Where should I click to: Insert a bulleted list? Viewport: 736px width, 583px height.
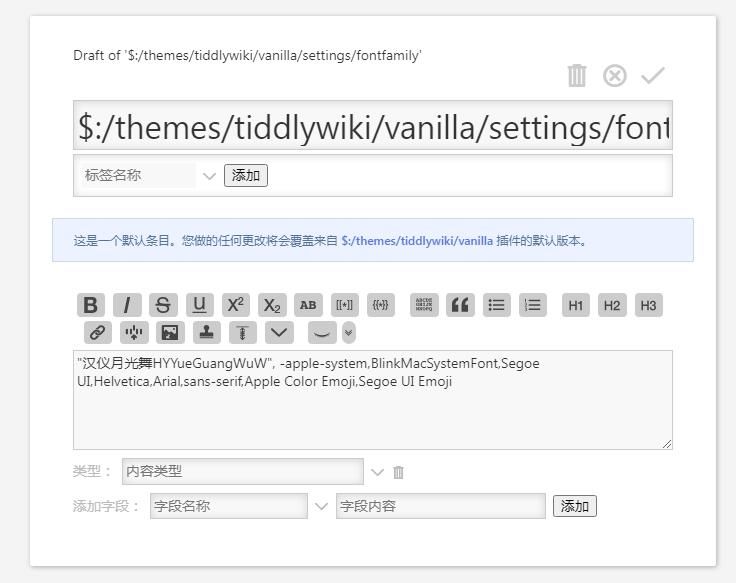coord(497,305)
